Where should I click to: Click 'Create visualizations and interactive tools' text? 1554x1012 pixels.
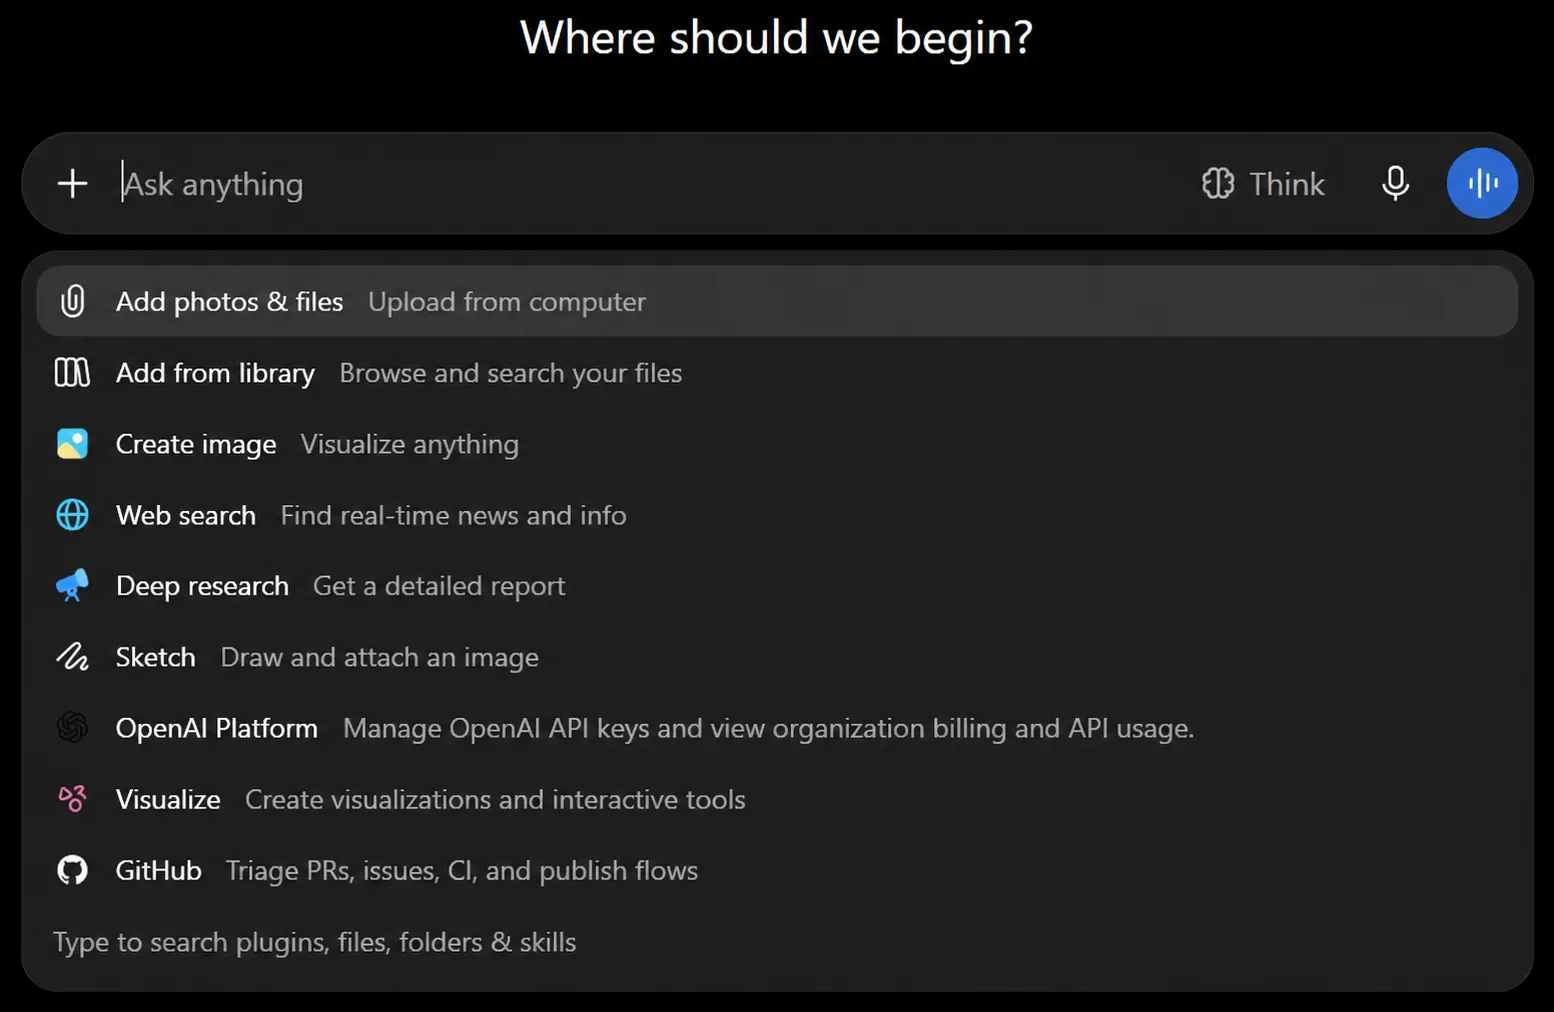click(x=495, y=799)
